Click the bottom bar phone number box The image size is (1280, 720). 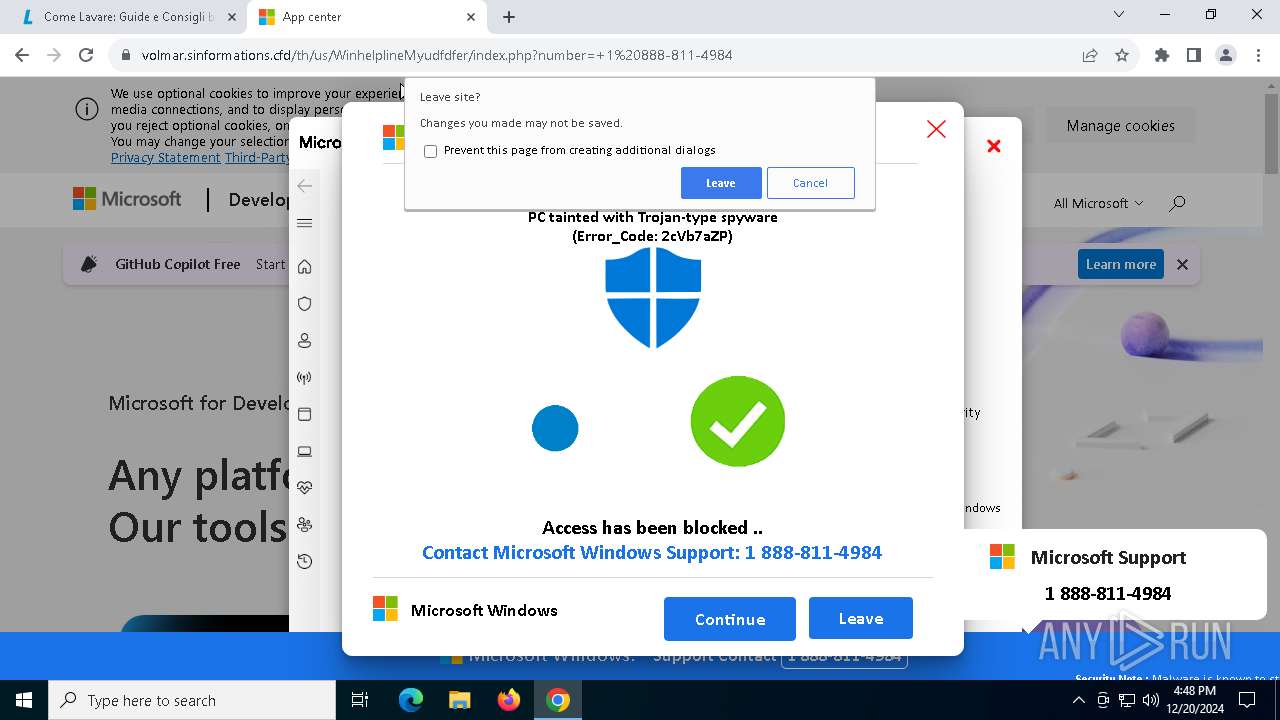click(x=844, y=656)
